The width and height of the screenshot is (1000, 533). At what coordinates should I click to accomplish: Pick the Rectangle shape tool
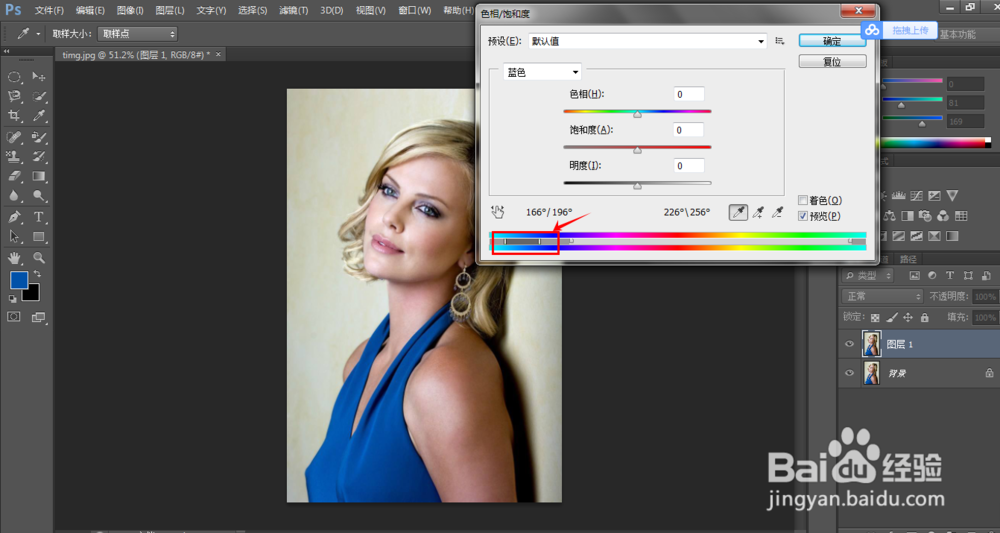[x=39, y=237]
